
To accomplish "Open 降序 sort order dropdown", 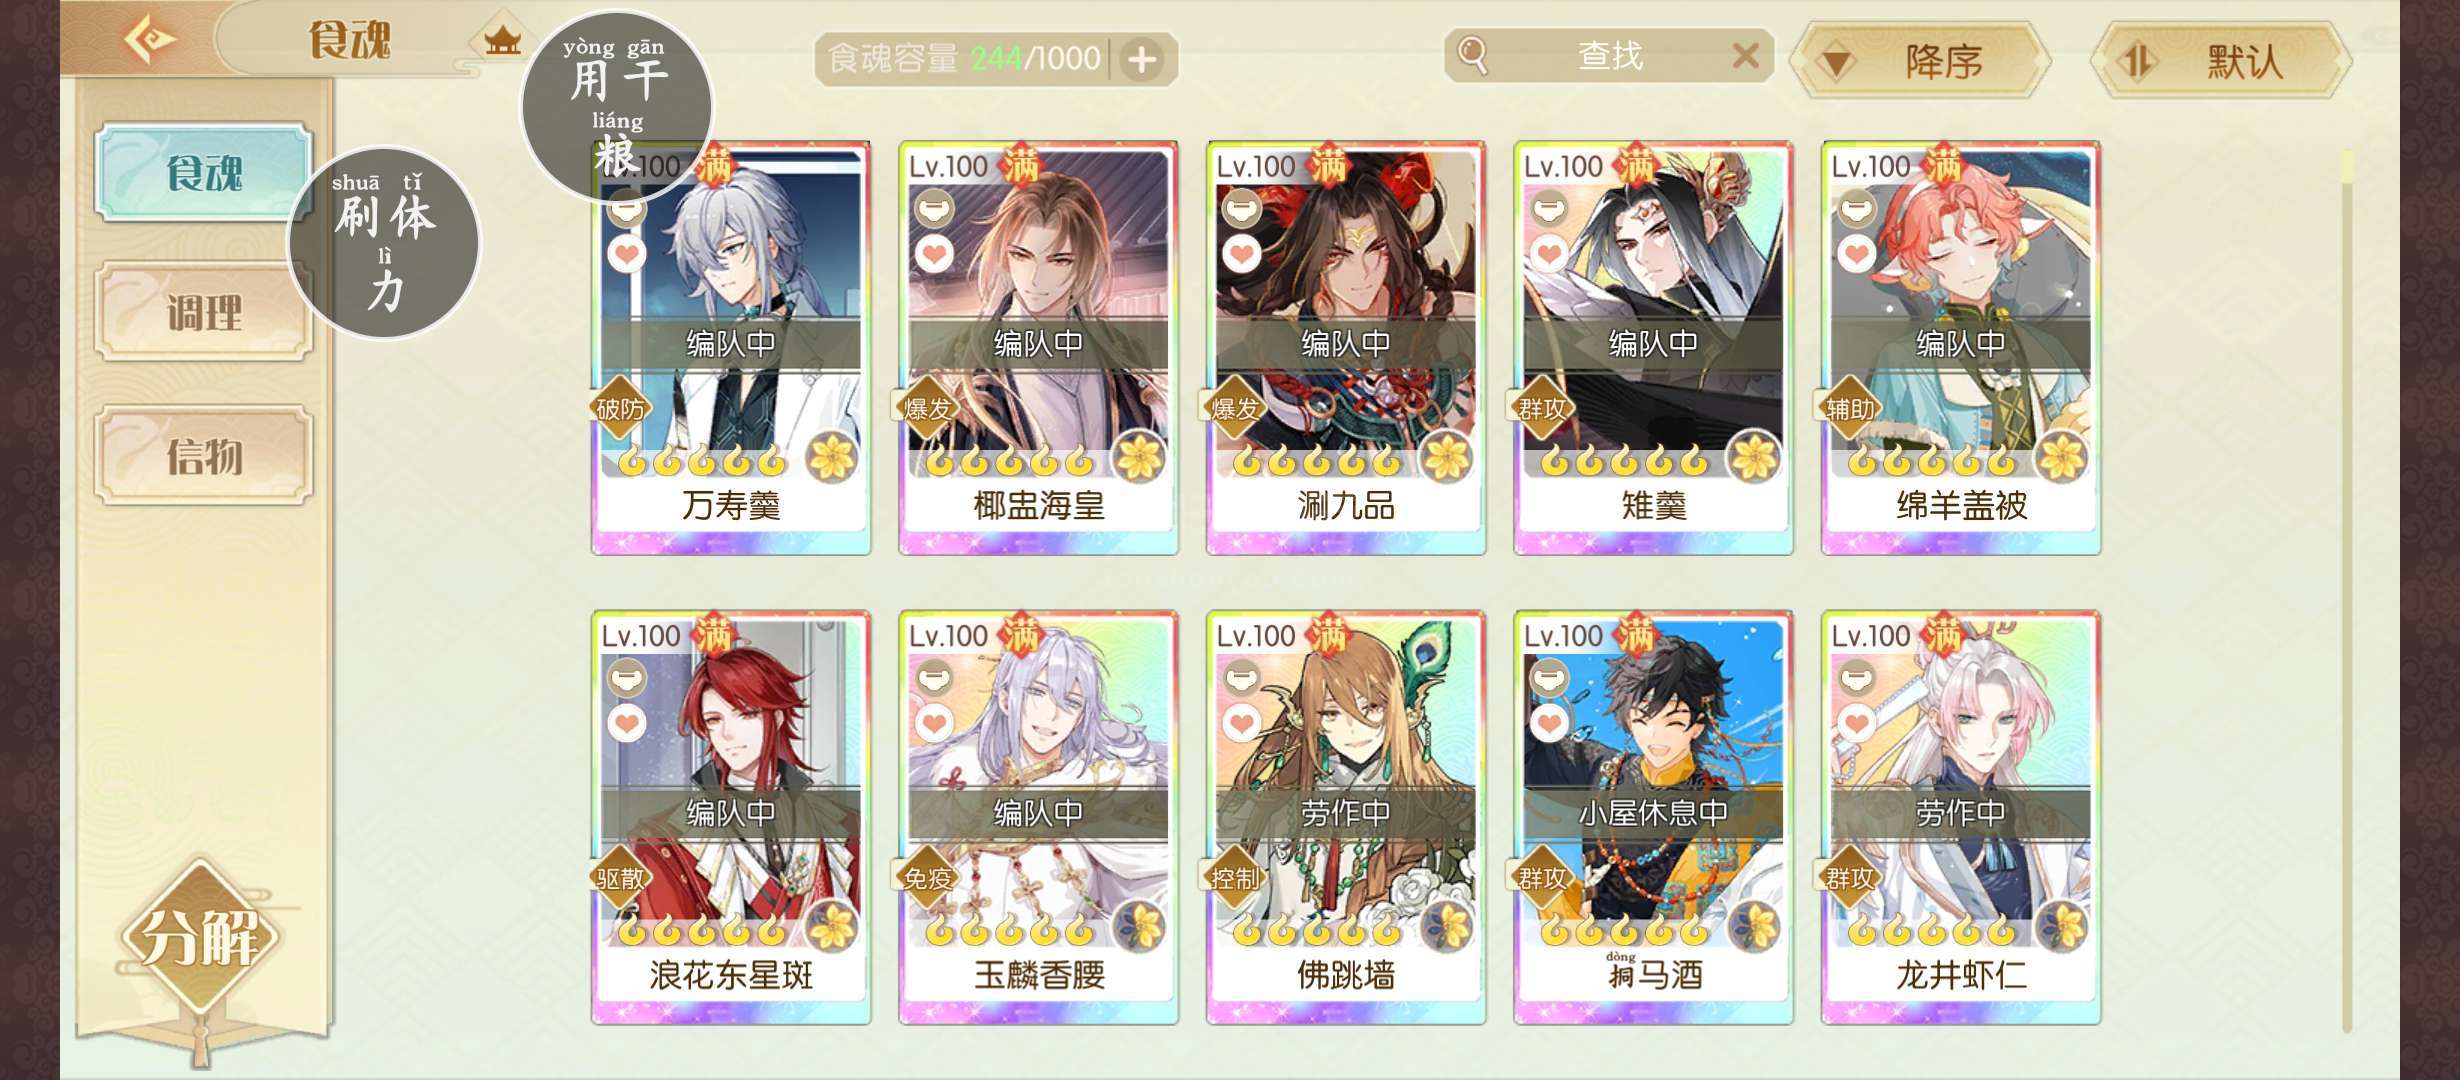I will click(1919, 61).
